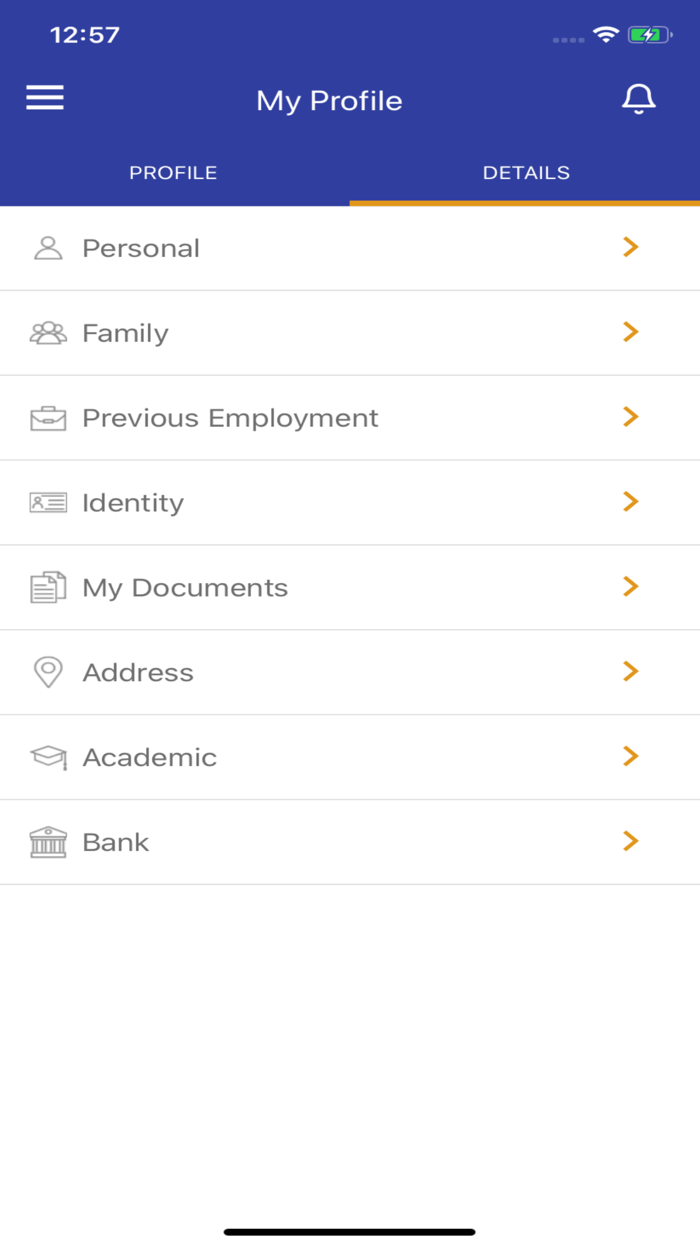Expand Family section chevron arrow
The width and height of the screenshot is (700, 1244).
pyautogui.click(x=630, y=332)
